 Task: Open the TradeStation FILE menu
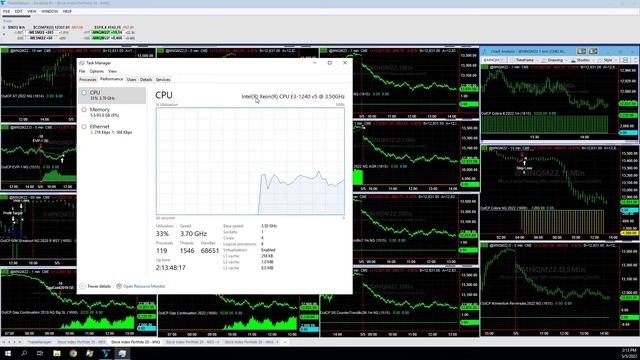point(7,11)
